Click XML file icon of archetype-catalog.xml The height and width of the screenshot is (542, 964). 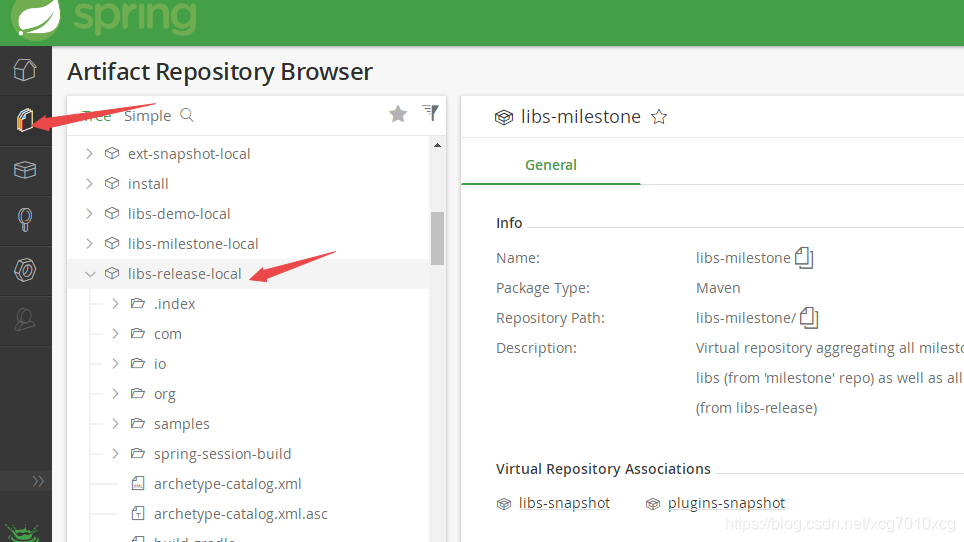click(138, 484)
